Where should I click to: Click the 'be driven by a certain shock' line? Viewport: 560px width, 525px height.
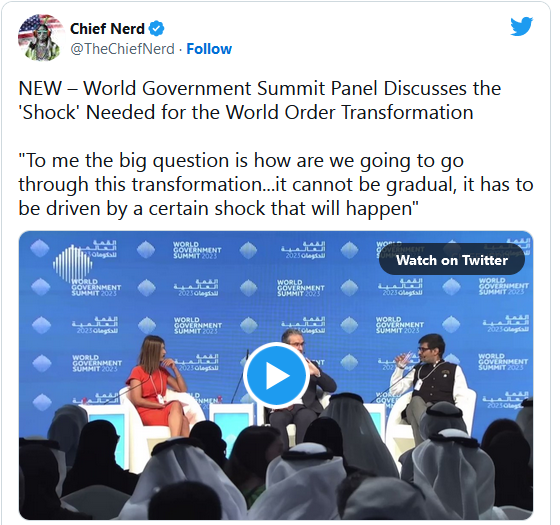pos(218,208)
